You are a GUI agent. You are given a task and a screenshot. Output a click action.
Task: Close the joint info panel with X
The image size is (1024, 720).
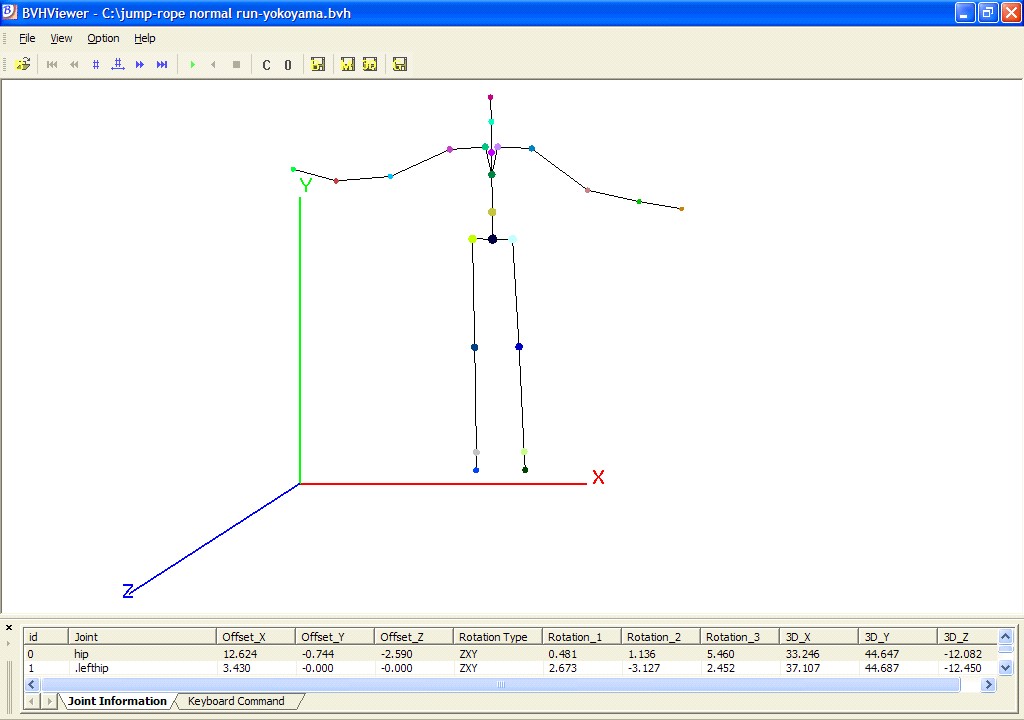9,628
